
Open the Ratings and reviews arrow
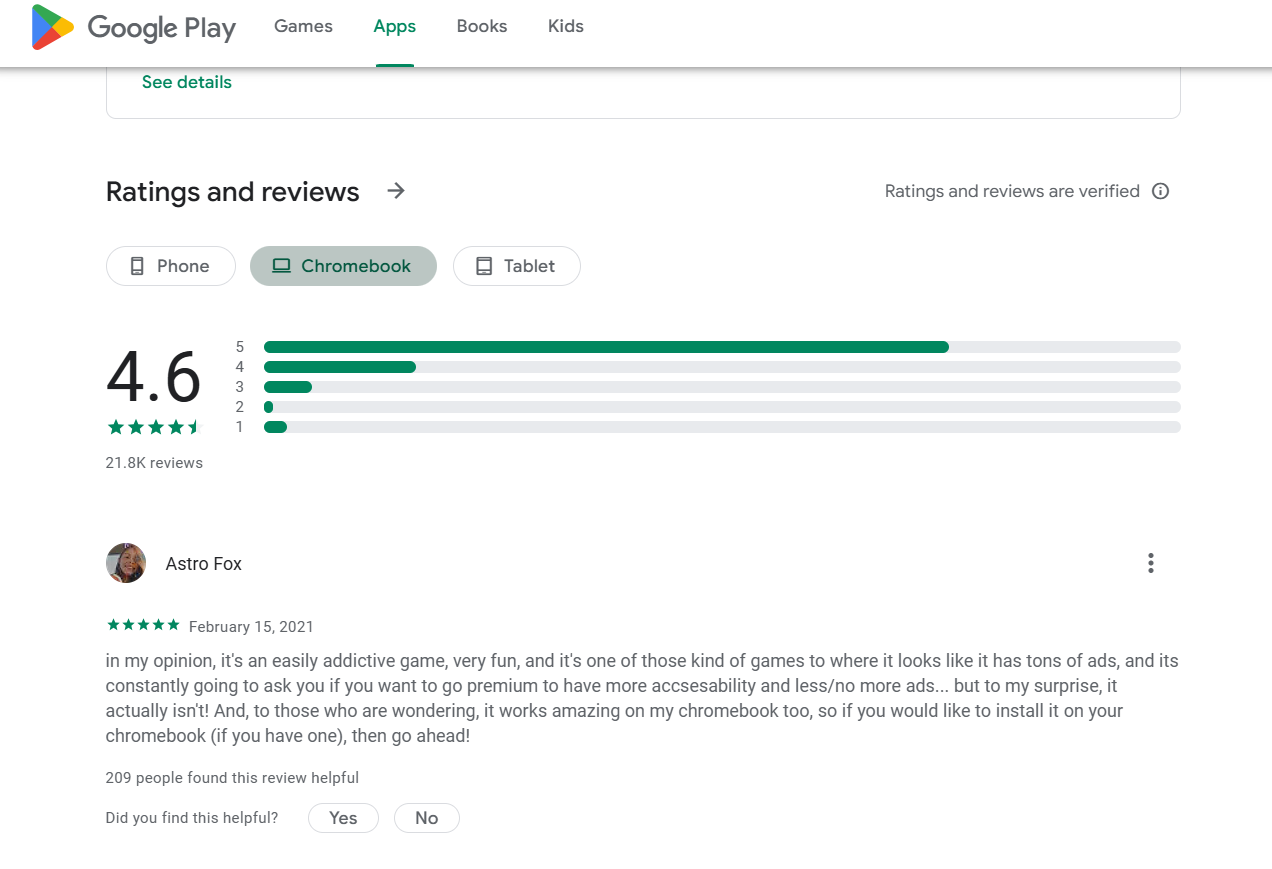(396, 190)
